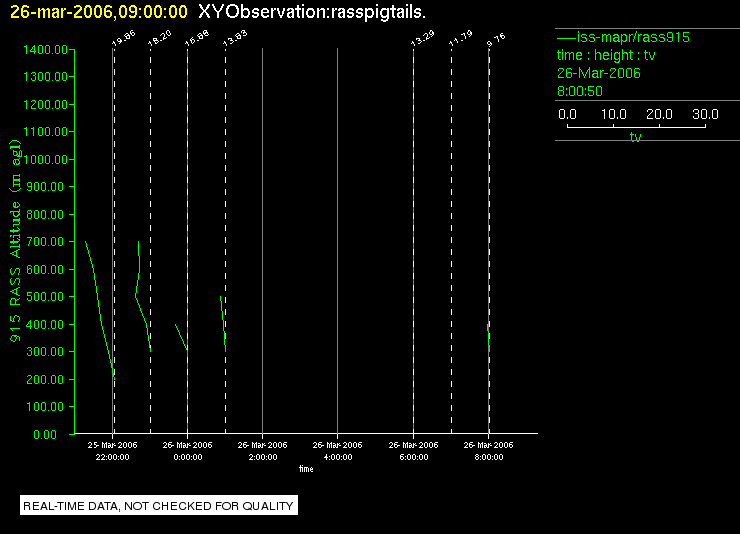Screen dimensions: 740x534
Task: Select the 700.00 altitude axis label
Action: tap(45, 242)
